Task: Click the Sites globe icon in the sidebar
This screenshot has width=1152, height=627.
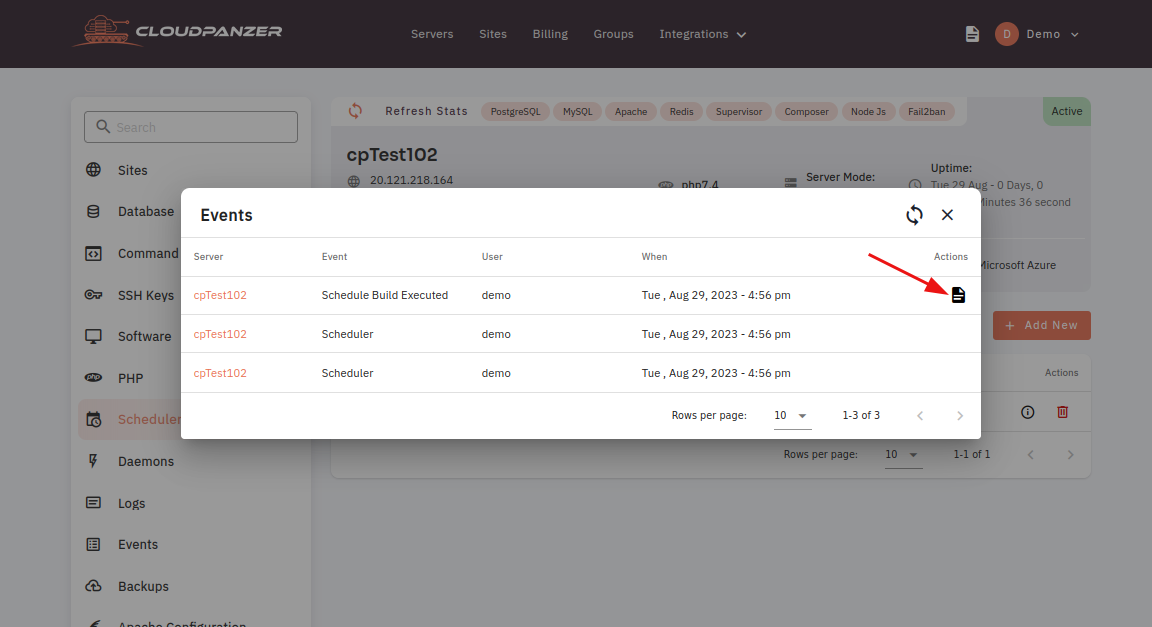Action: [93, 170]
